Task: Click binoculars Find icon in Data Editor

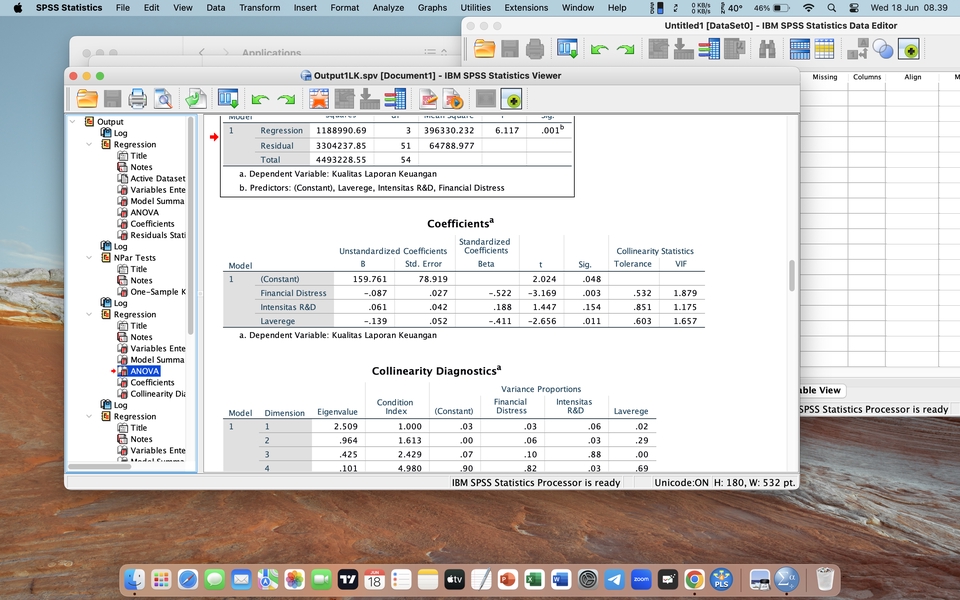Action: pyautogui.click(x=767, y=48)
